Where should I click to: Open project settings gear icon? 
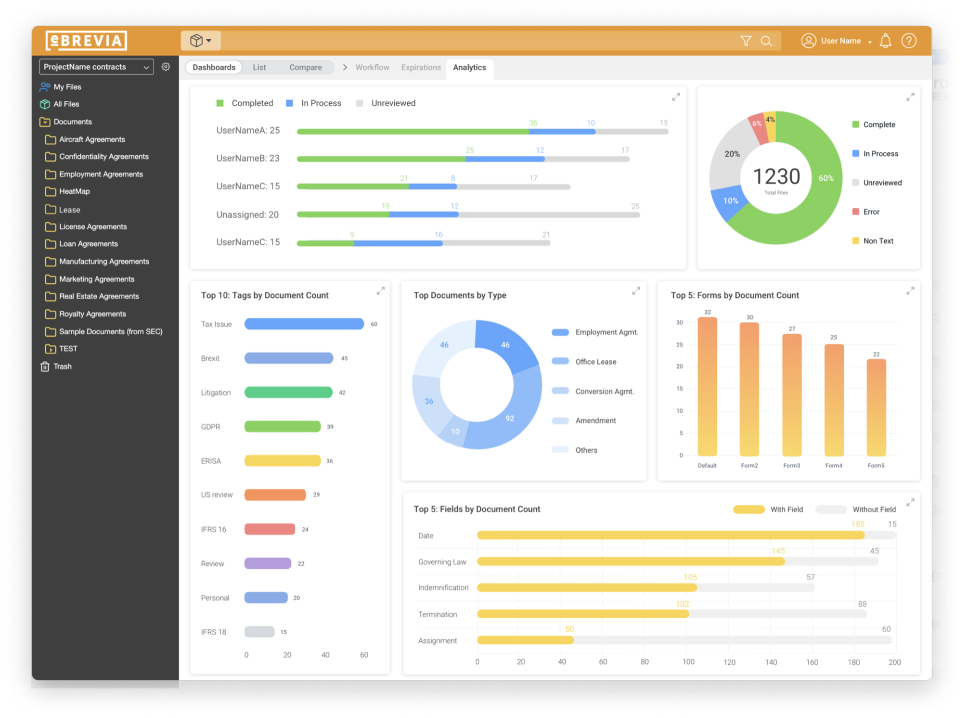pos(165,66)
